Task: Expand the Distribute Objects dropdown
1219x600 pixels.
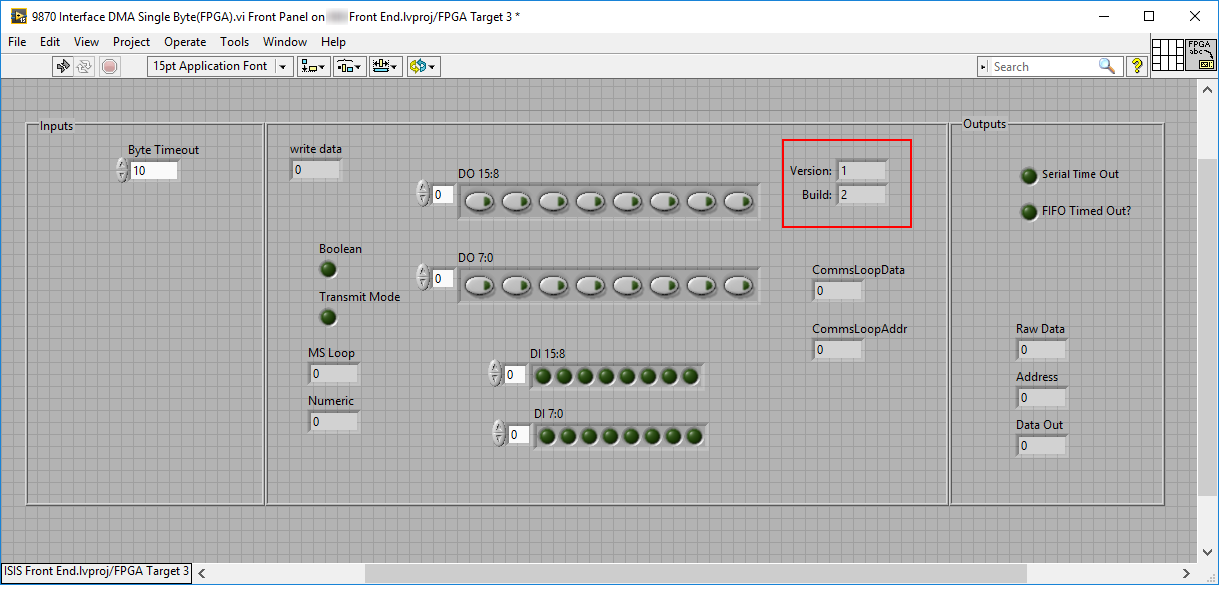Action: coord(349,66)
